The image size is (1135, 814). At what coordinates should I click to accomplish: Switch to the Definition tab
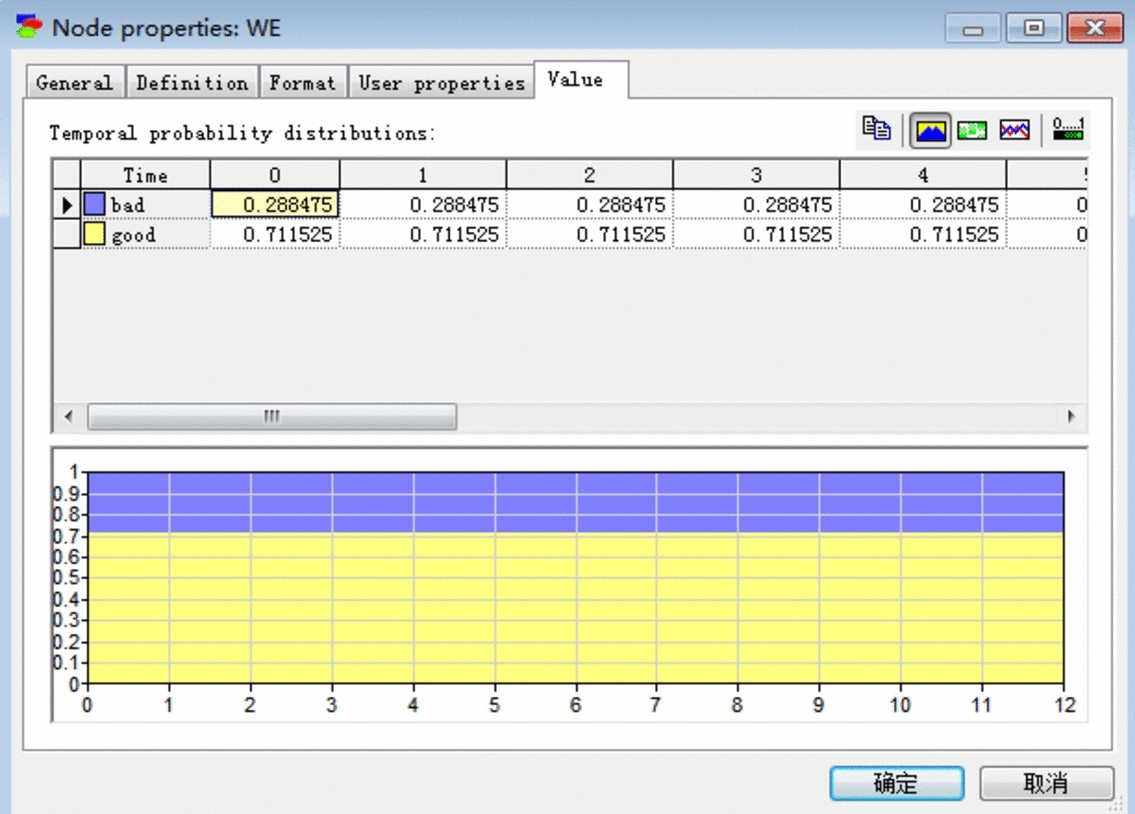click(x=192, y=83)
